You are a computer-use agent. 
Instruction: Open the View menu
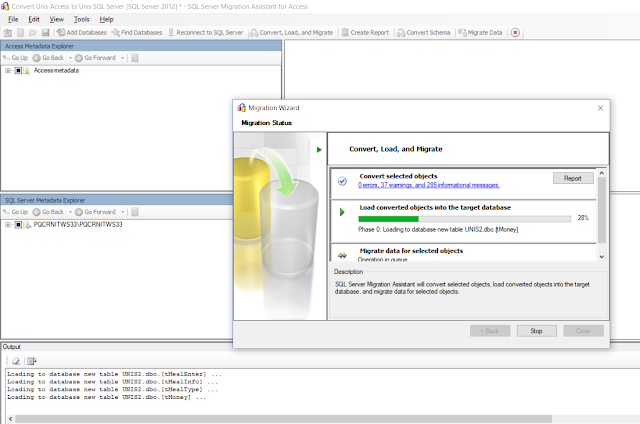[x=57, y=19]
